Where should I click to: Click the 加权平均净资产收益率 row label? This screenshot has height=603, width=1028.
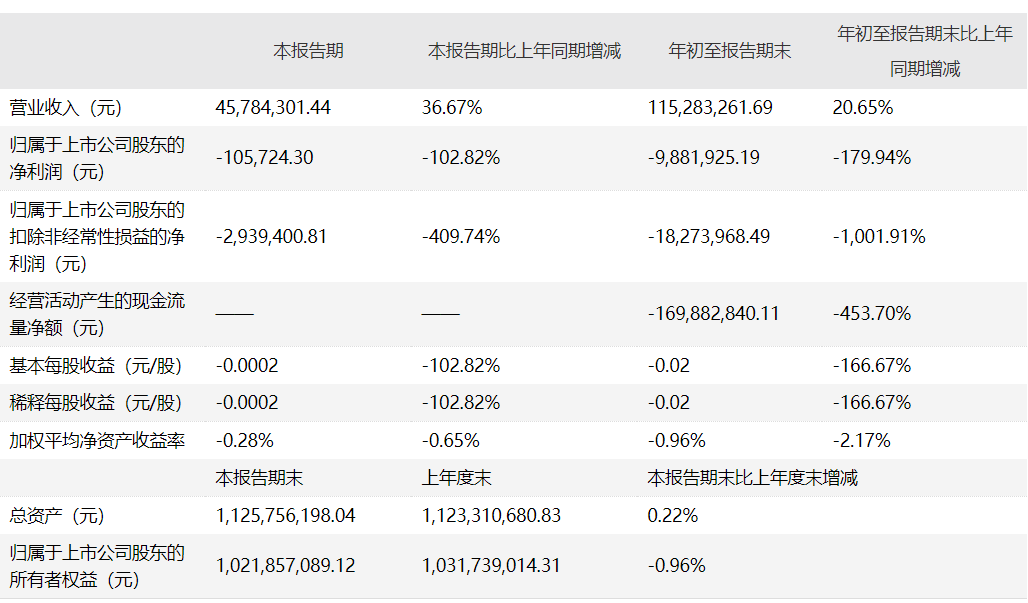[97, 440]
